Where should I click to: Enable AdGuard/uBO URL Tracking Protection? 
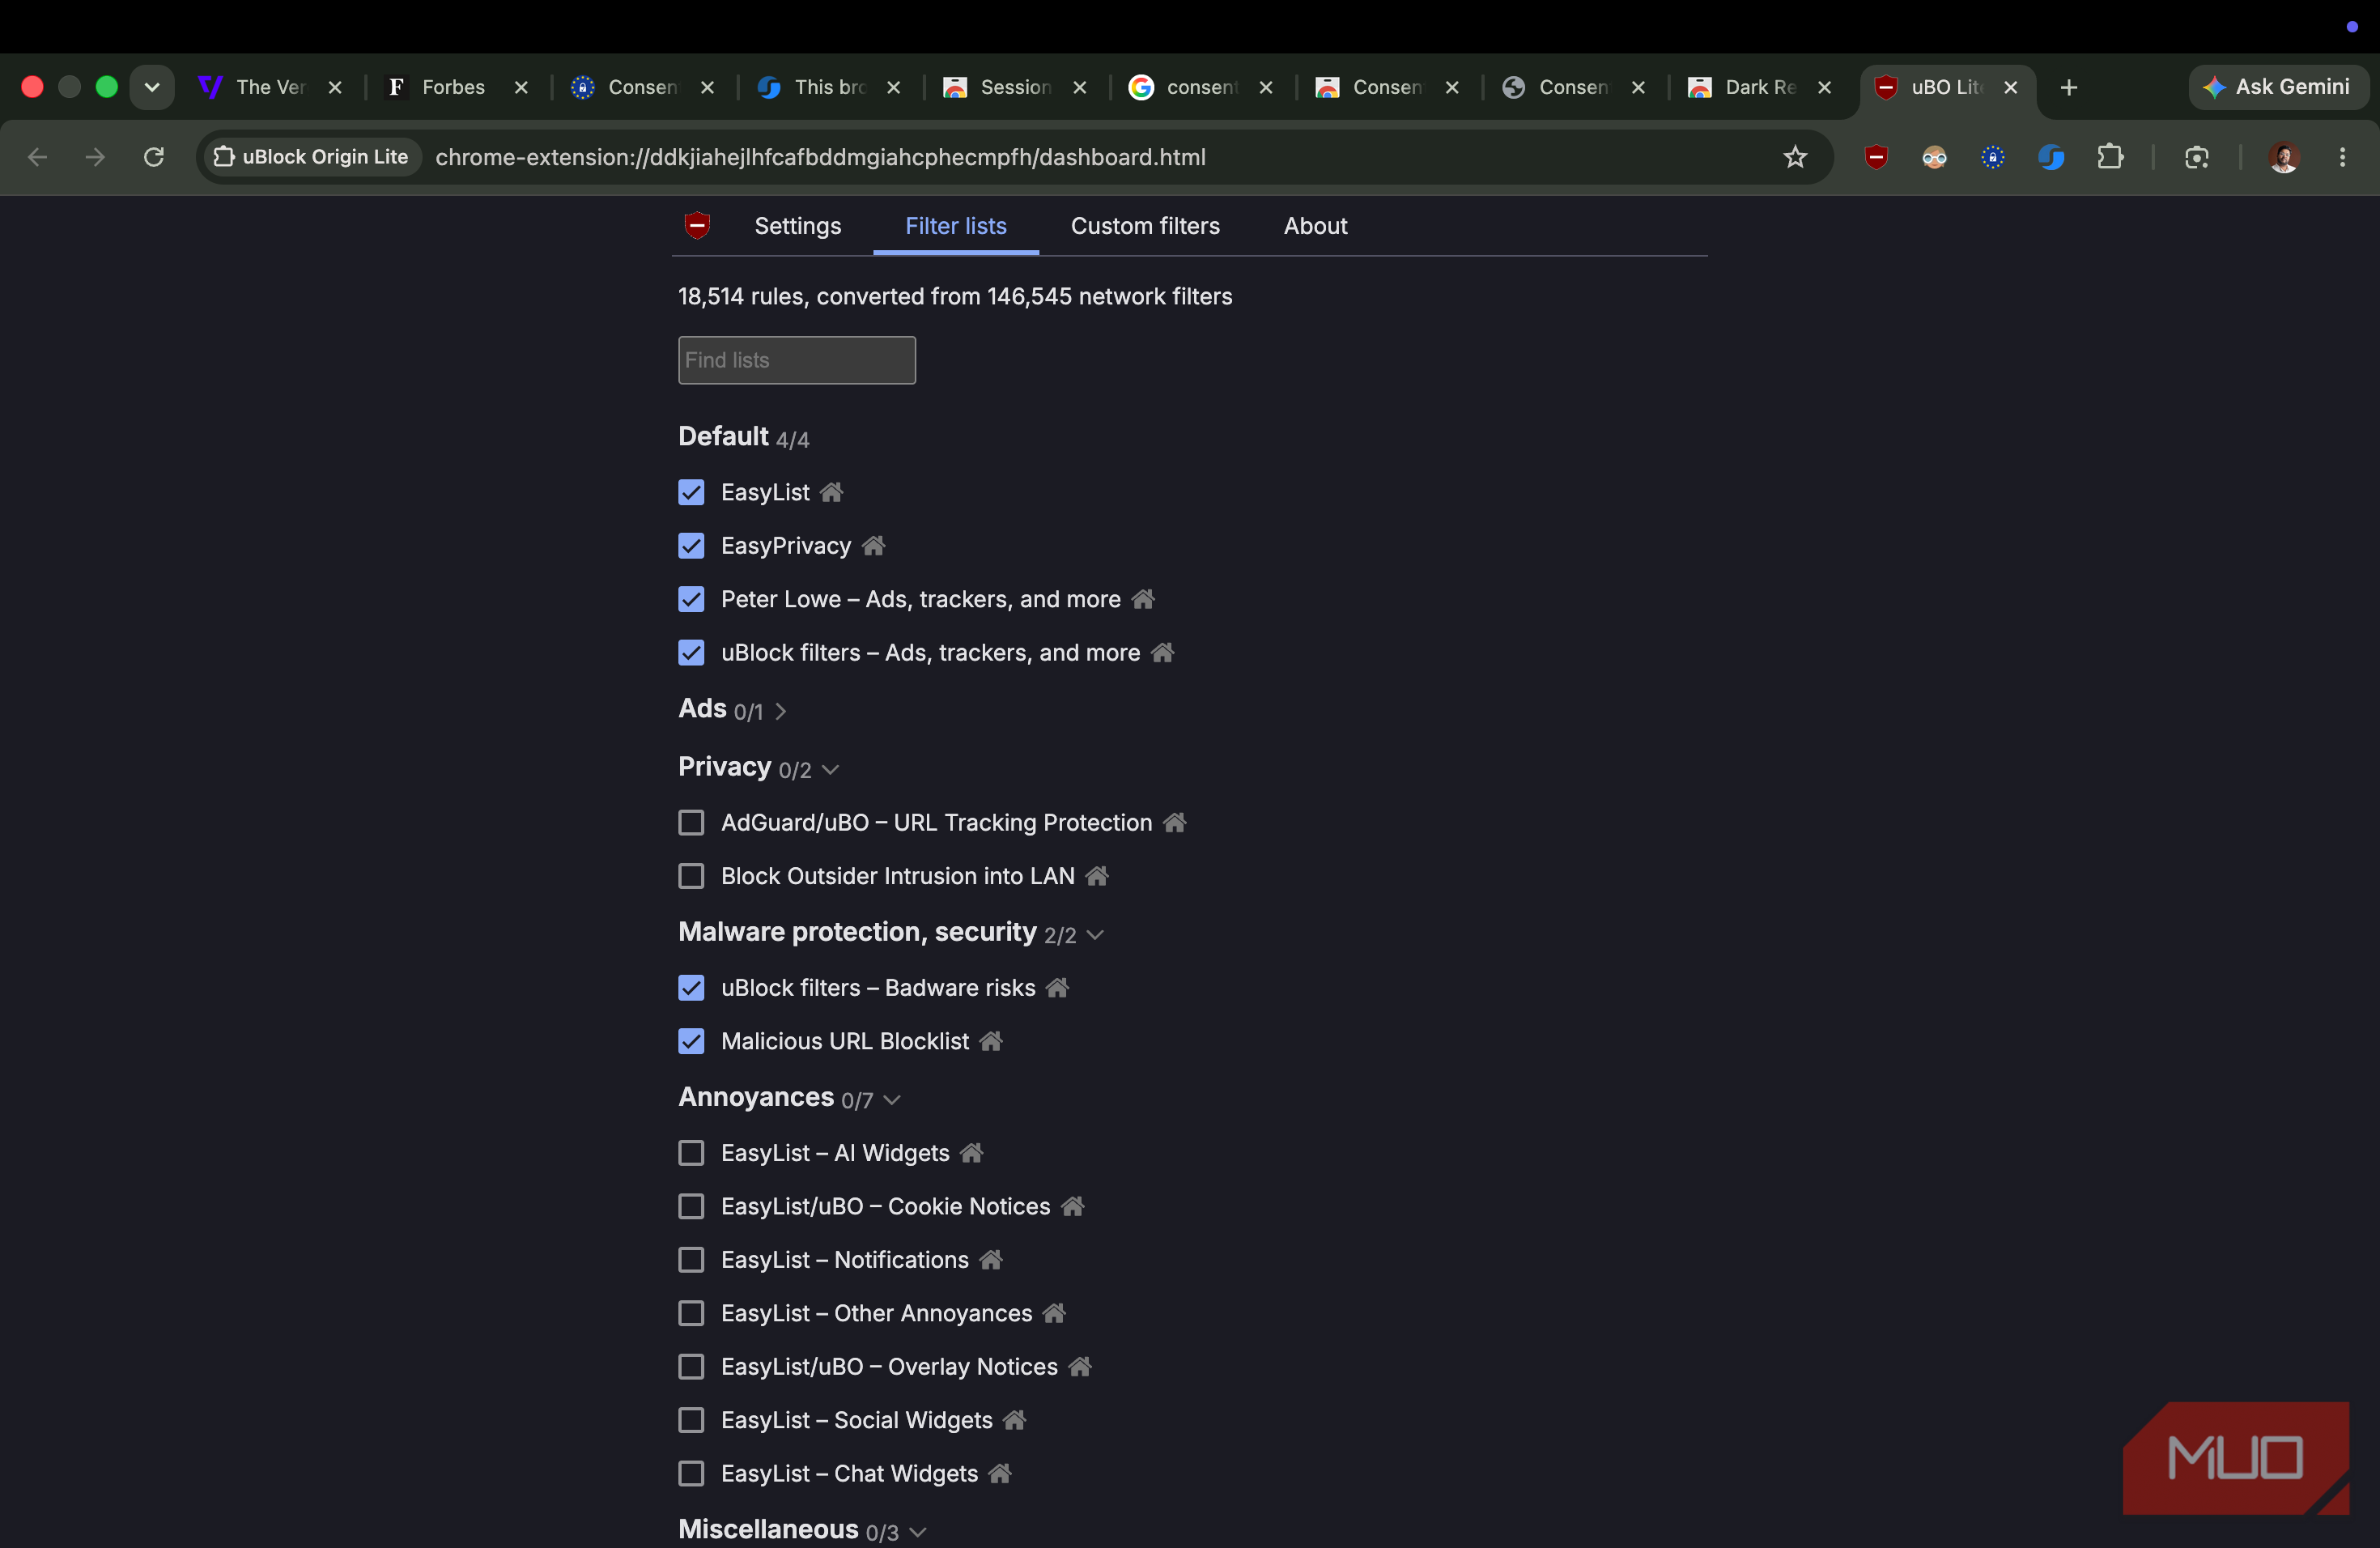[691, 822]
